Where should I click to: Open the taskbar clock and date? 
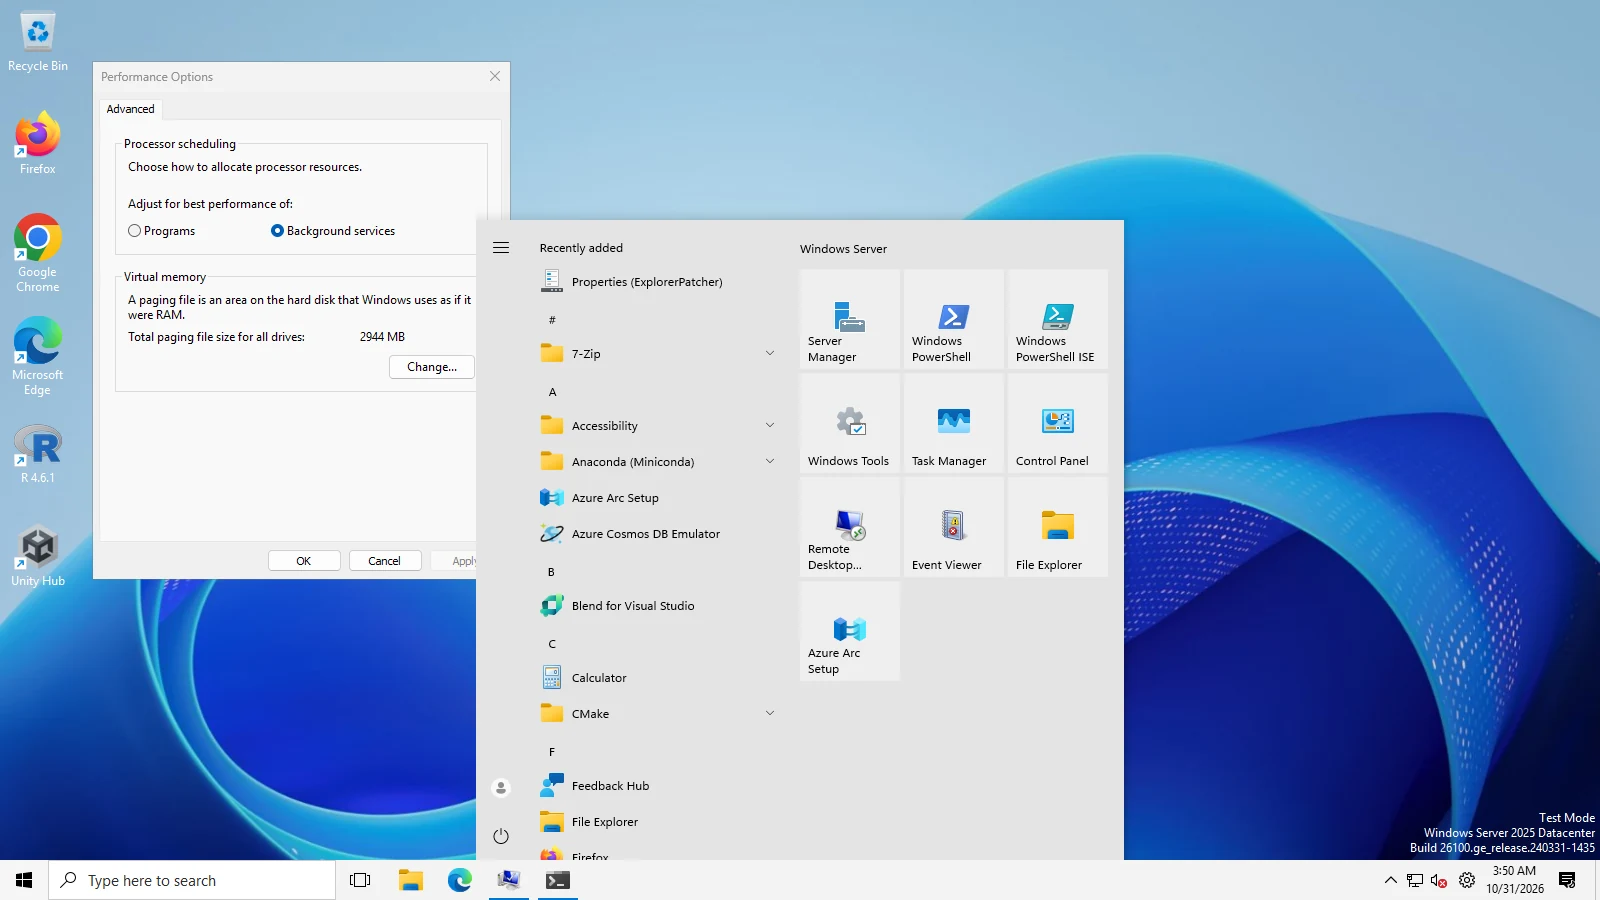click(1514, 880)
